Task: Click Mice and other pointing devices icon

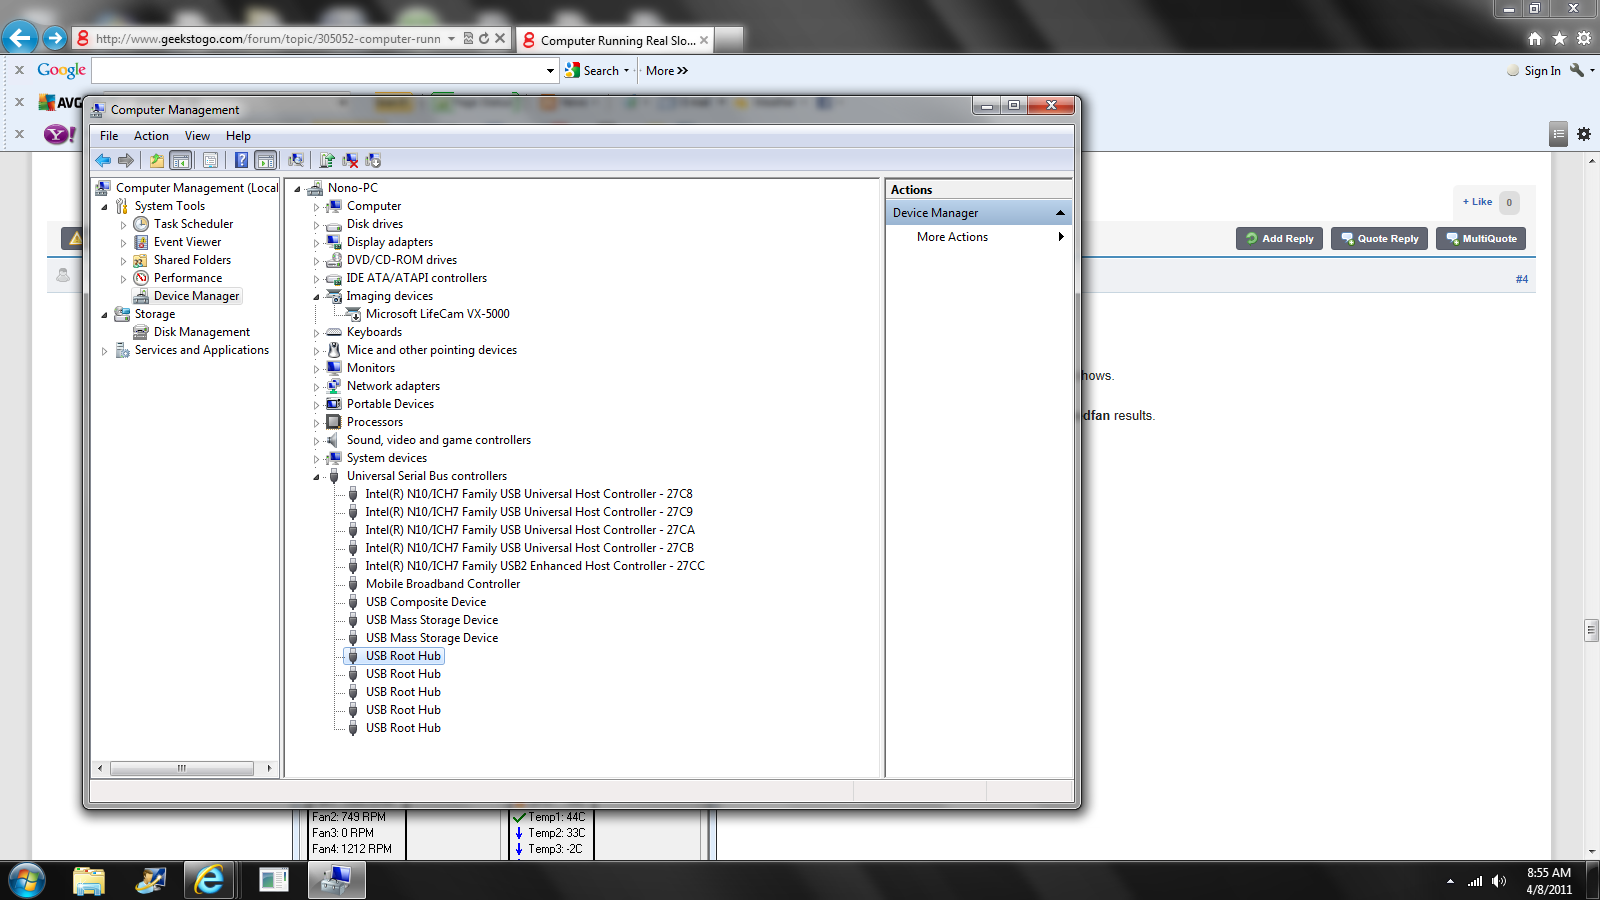Action: tap(334, 350)
